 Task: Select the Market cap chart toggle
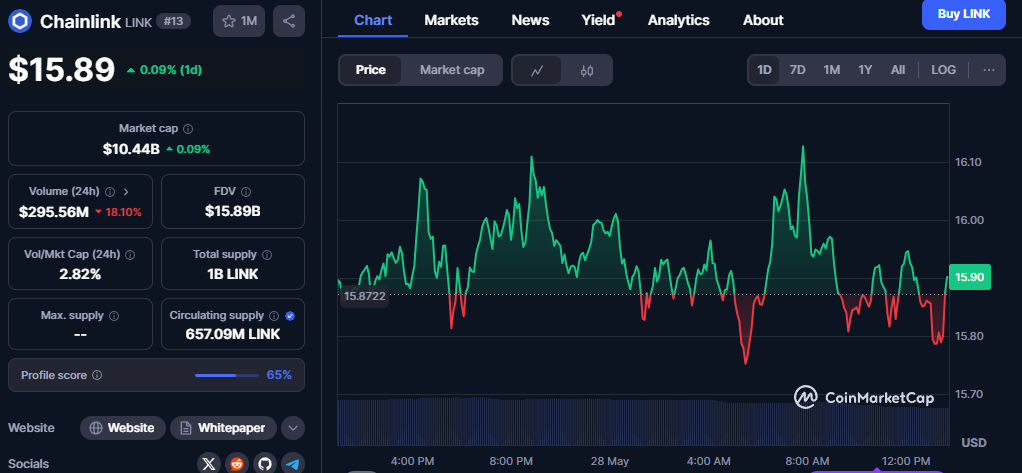pos(452,70)
